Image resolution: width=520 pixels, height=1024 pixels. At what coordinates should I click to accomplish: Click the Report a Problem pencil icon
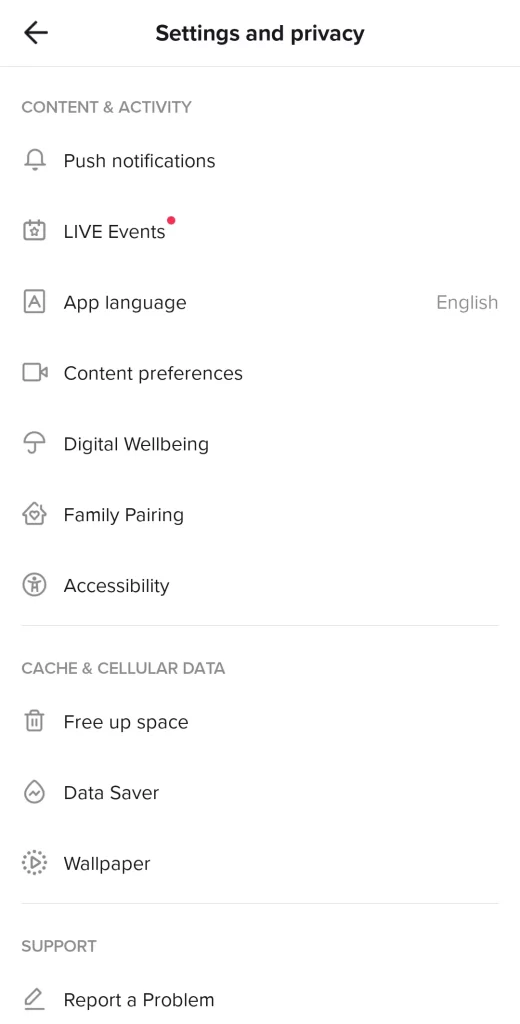click(x=34, y=999)
